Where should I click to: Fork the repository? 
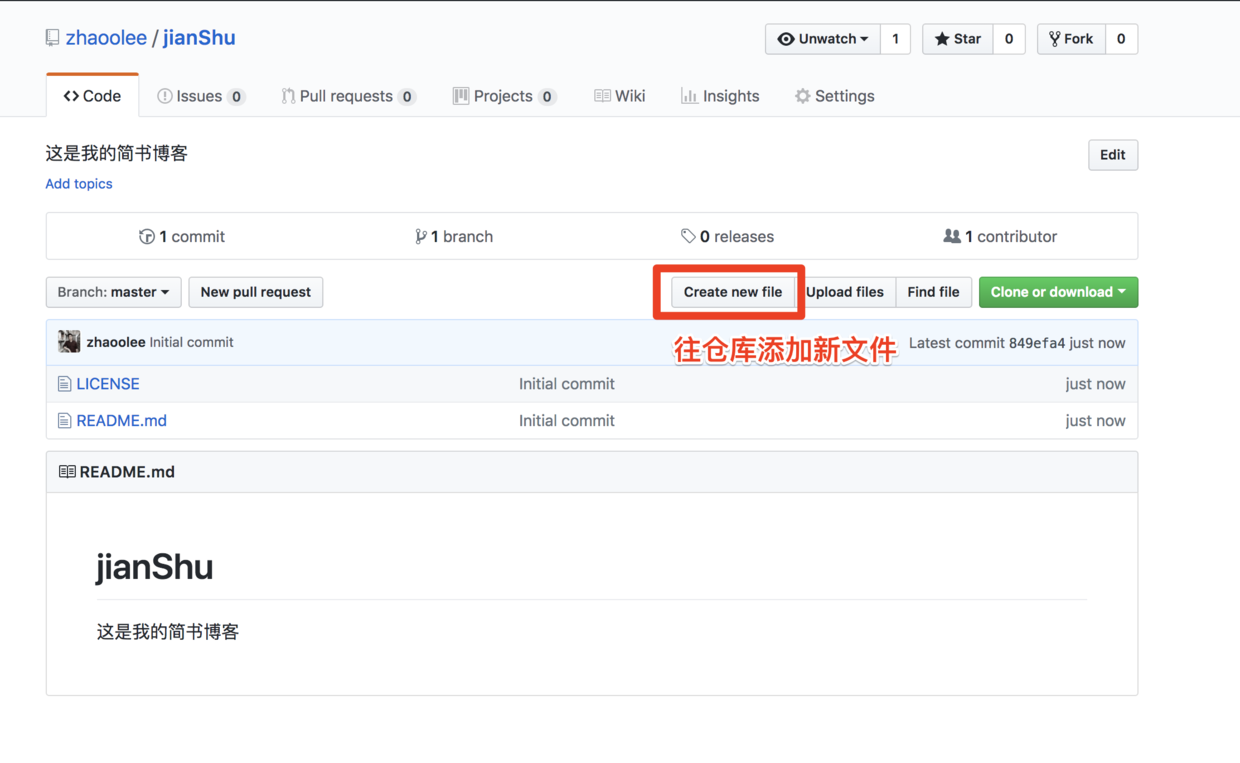(1071, 39)
